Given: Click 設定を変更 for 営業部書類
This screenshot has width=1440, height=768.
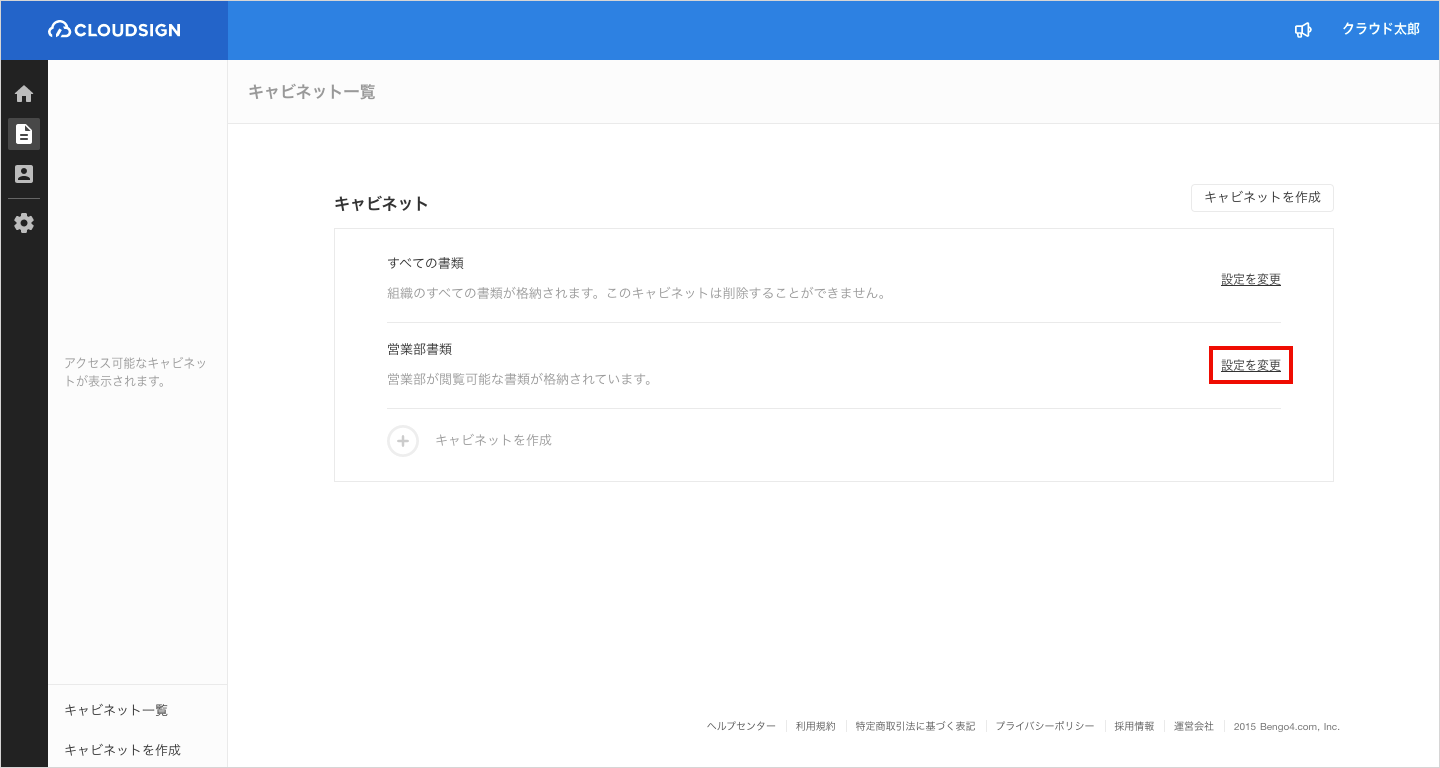Looking at the screenshot, I should point(1250,366).
